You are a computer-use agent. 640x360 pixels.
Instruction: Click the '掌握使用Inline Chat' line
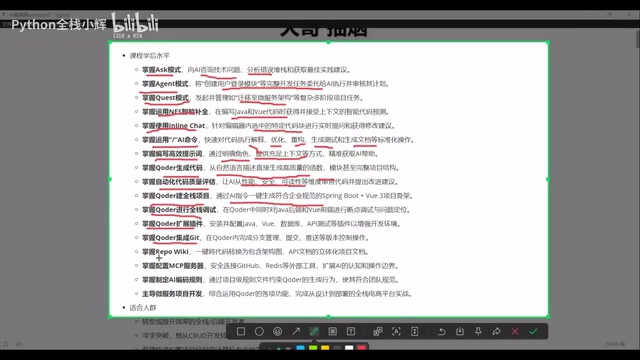pyautogui.click(x=268, y=126)
